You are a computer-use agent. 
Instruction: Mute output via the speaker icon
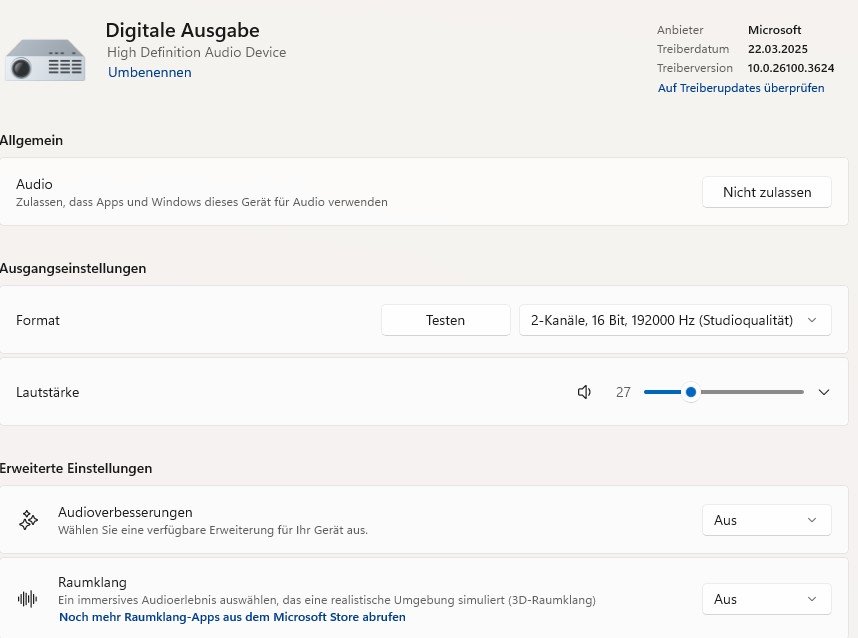[585, 392]
